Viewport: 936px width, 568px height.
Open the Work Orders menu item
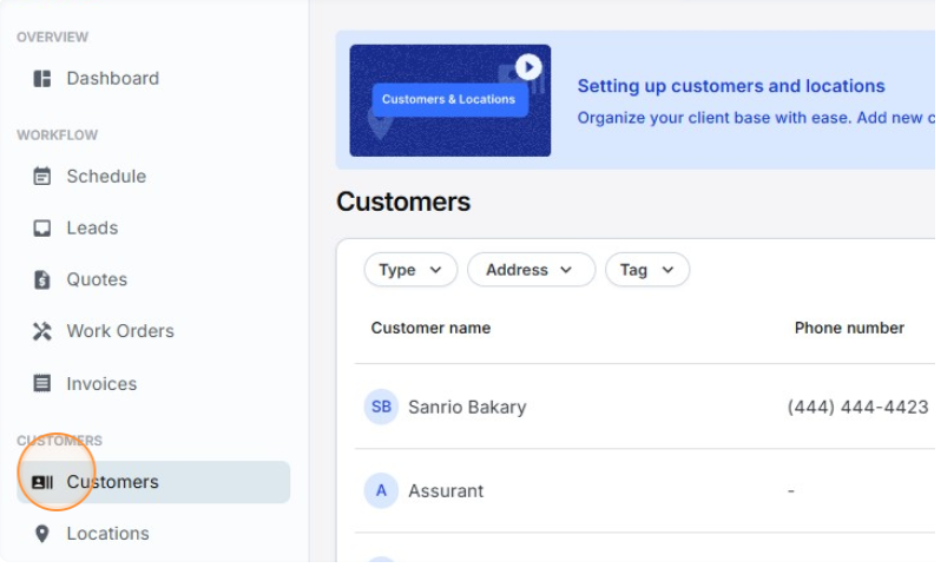pos(120,331)
